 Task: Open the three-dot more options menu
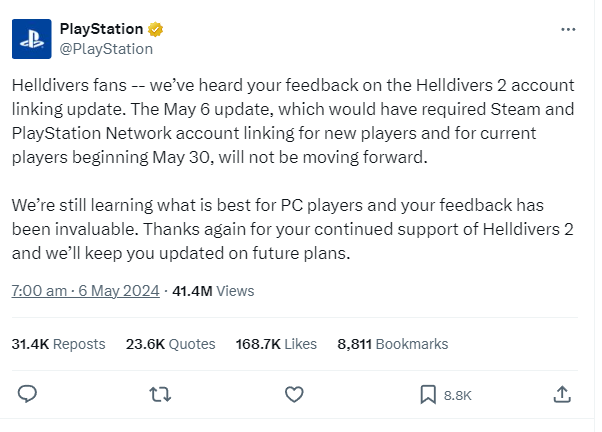(x=568, y=30)
